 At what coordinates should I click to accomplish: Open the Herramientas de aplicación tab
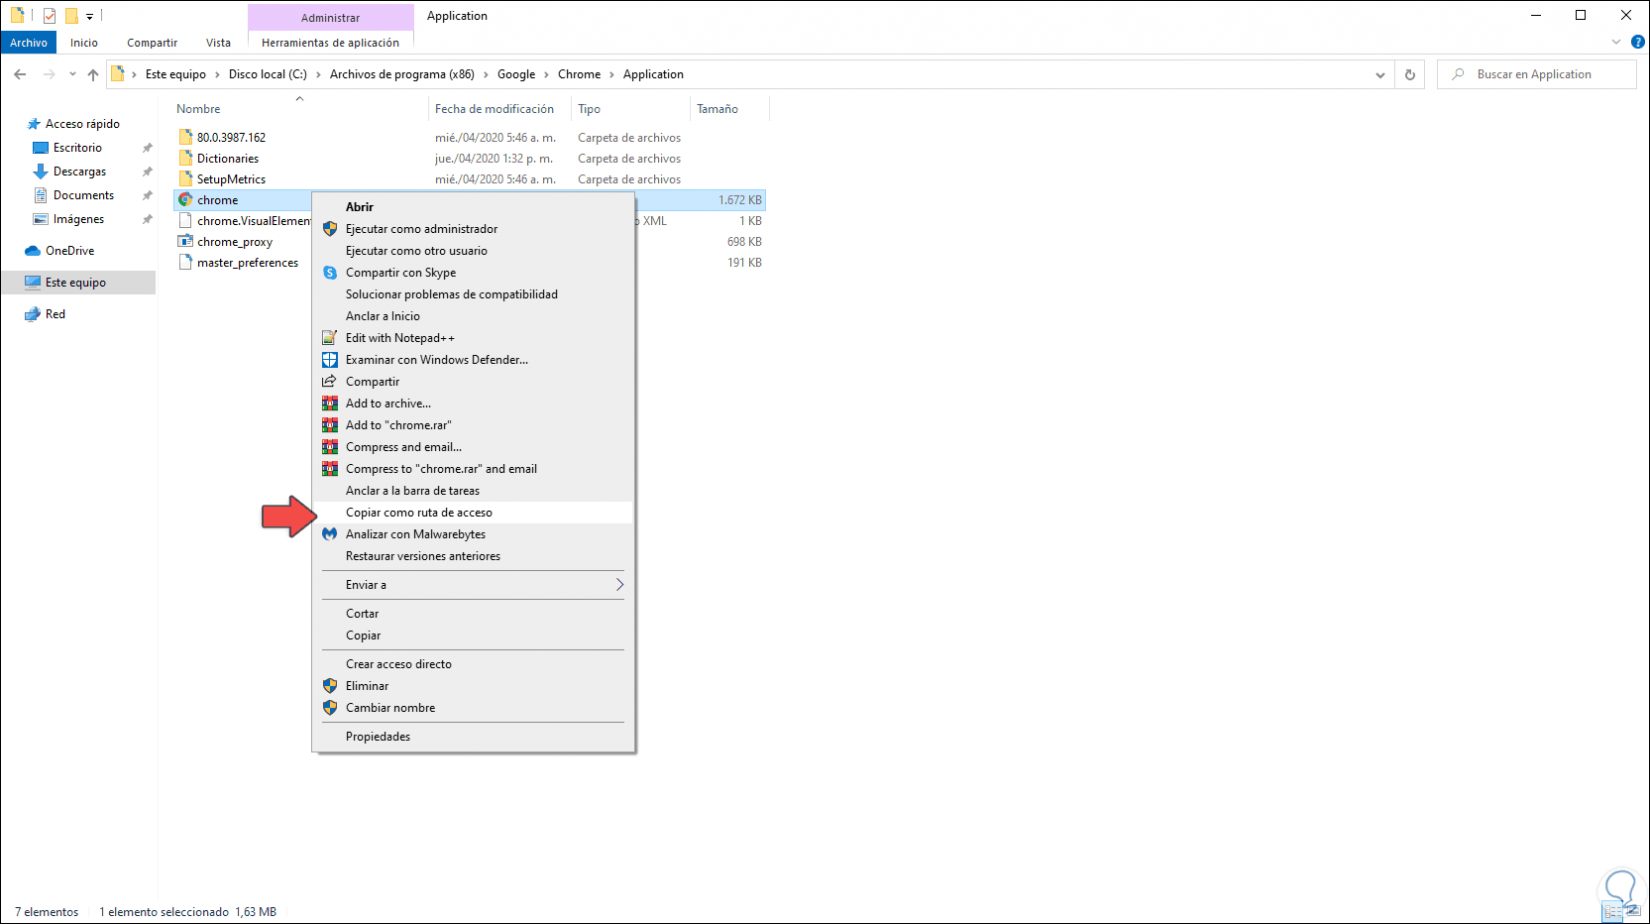[x=330, y=43]
